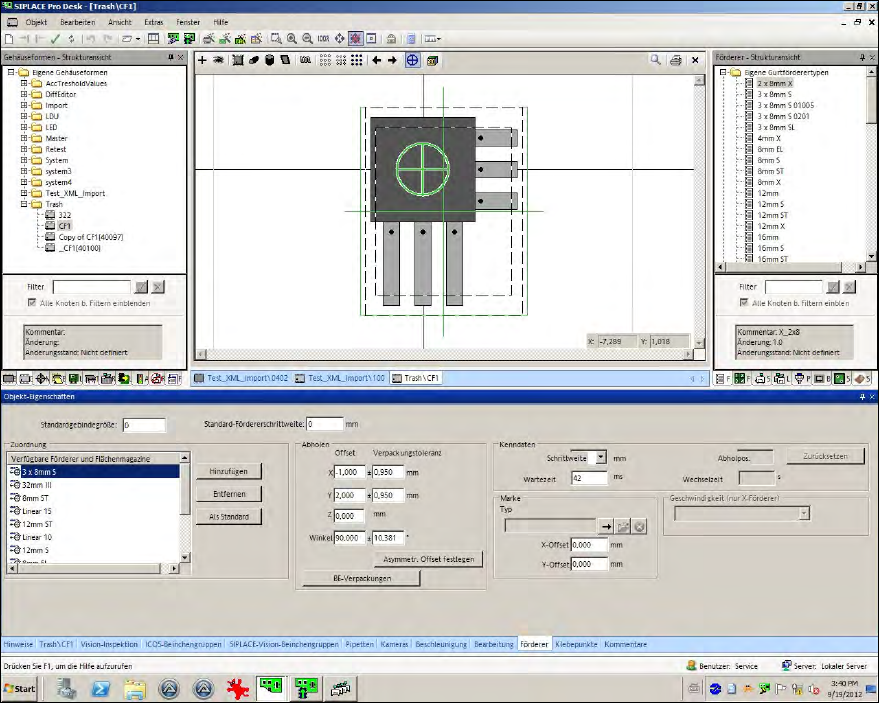Switch to the Pipetten tab
Screen dimensions: 879x703
coord(360,645)
